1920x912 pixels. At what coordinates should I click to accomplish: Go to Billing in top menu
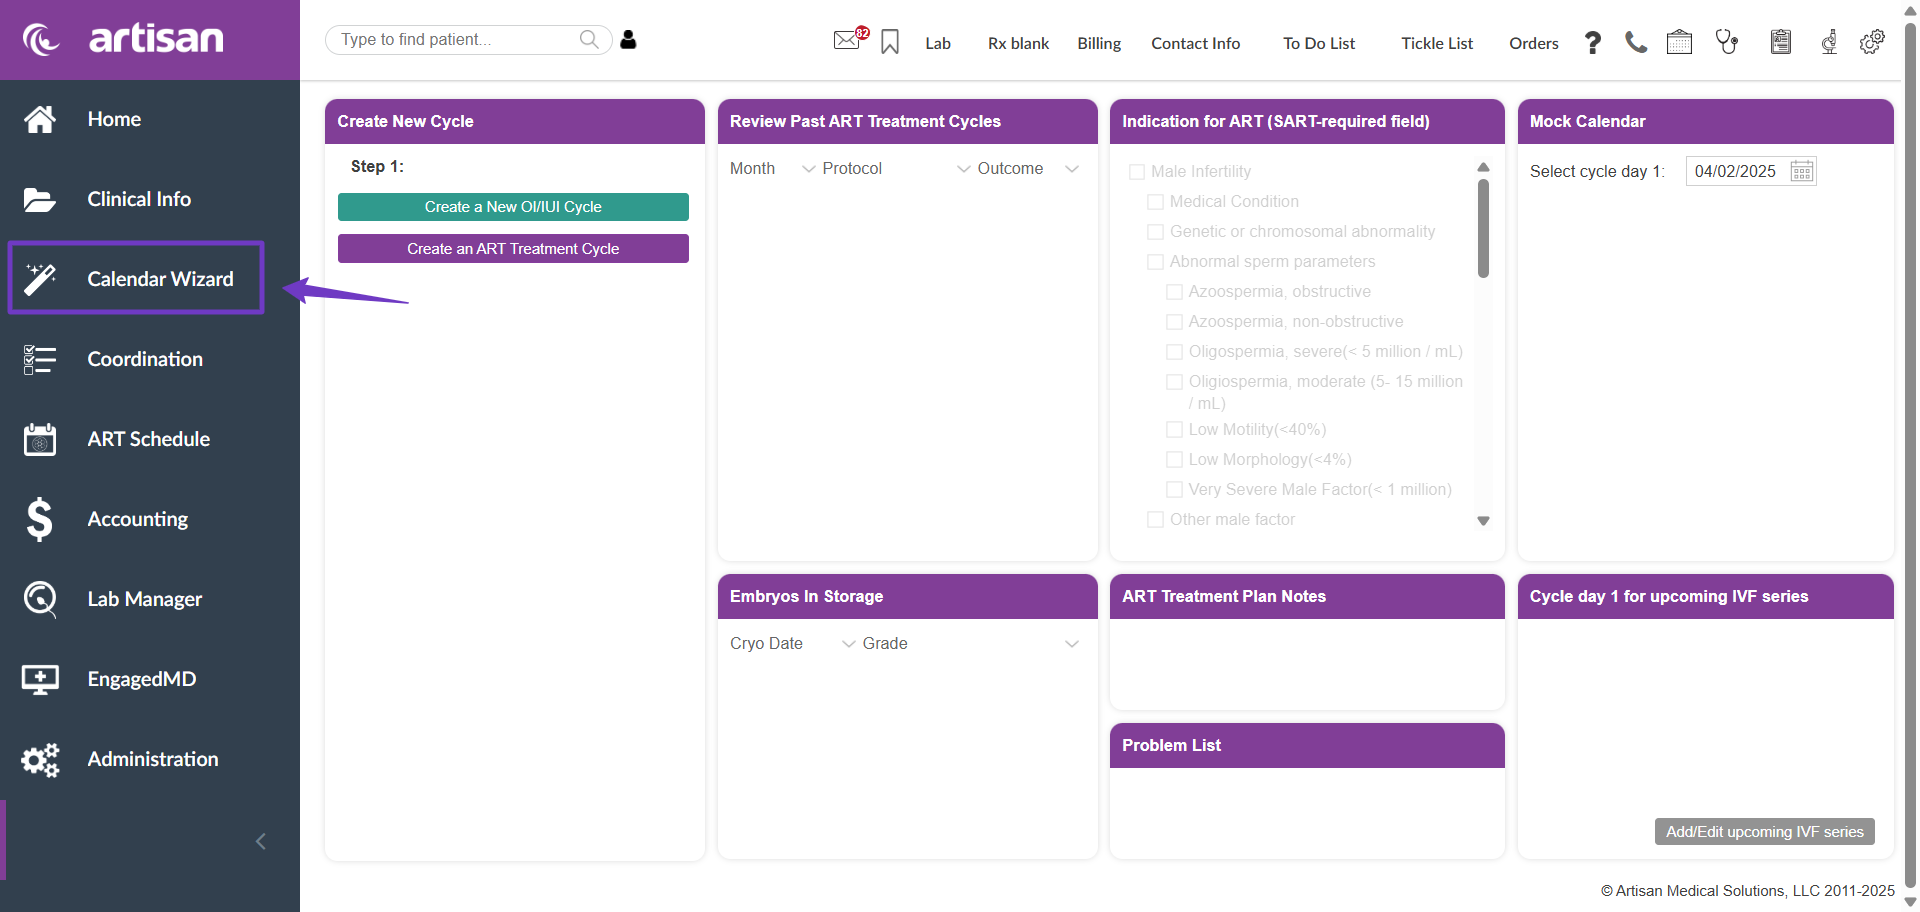[x=1099, y=43]
